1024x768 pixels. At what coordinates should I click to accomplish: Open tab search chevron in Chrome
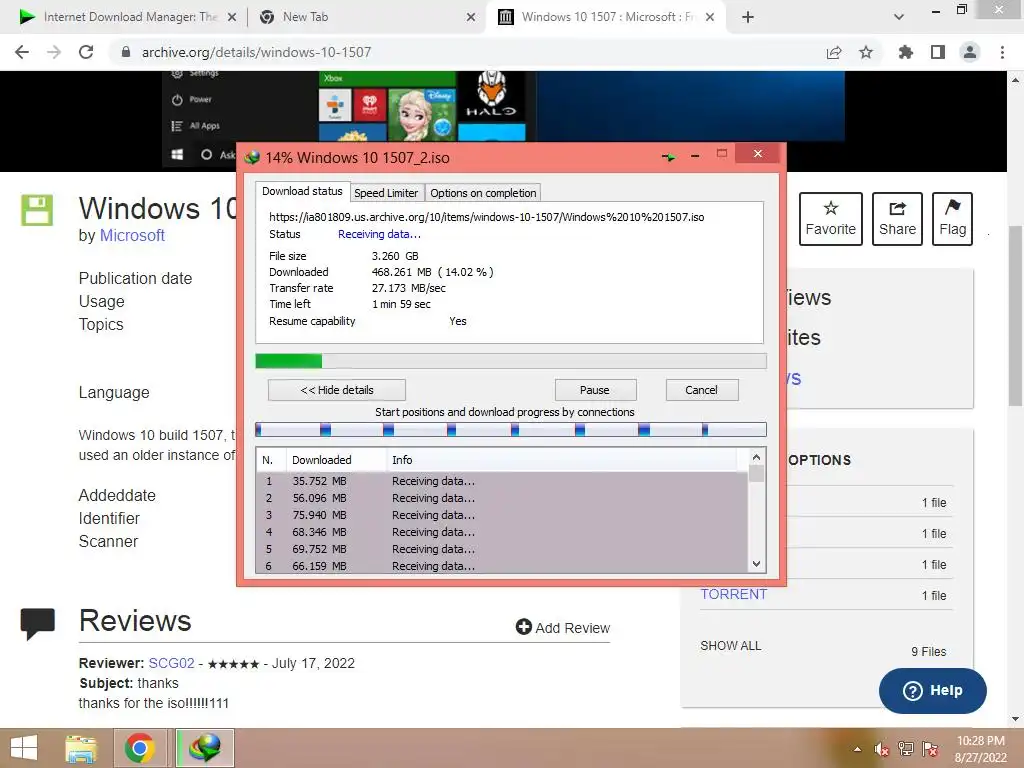[x=899, y=18]
